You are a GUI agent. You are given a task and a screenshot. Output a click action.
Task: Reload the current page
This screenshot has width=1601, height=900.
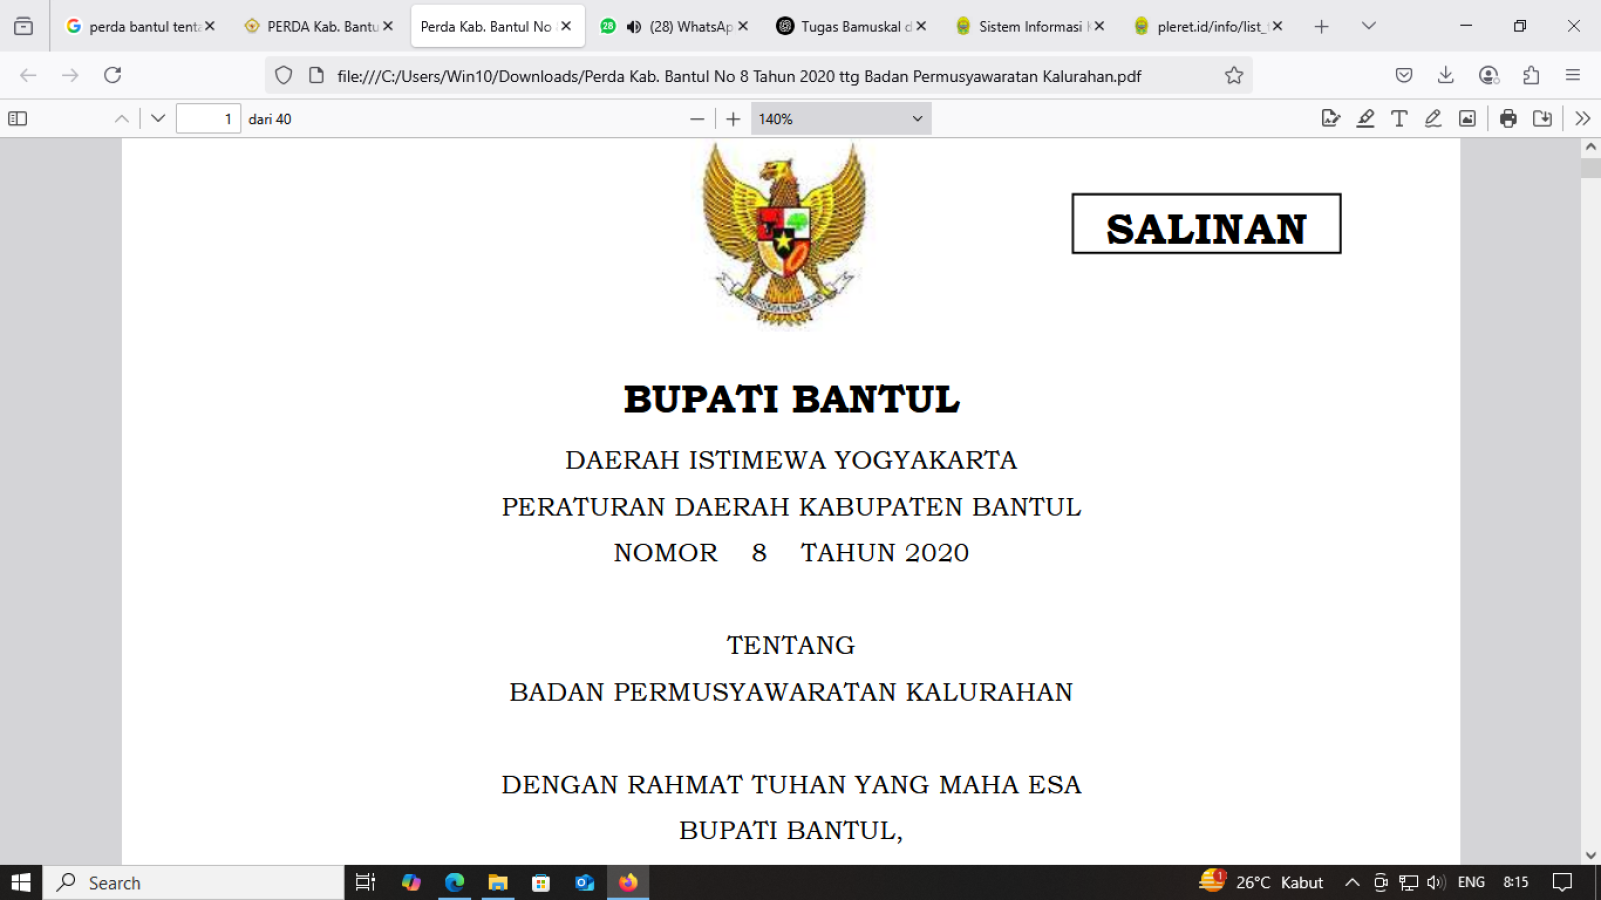tap(113, 75)
